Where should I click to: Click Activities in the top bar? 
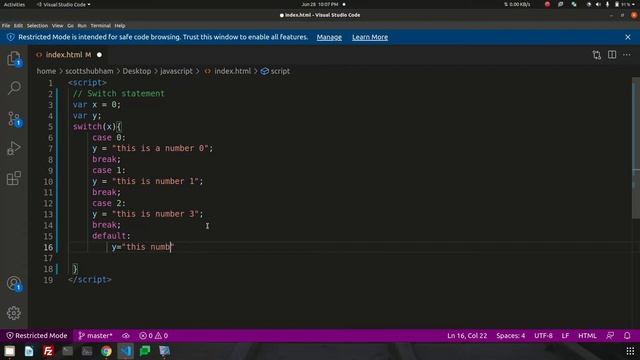point(14,4)
